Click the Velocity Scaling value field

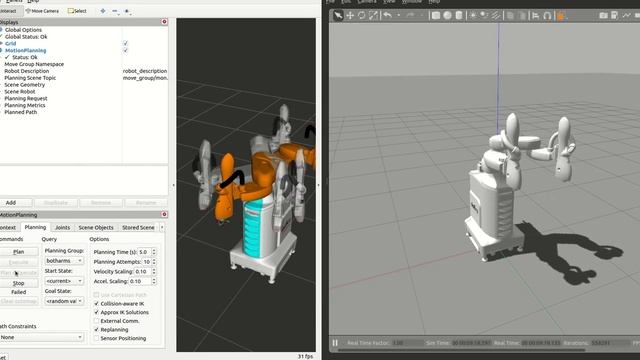coord(142,271)
